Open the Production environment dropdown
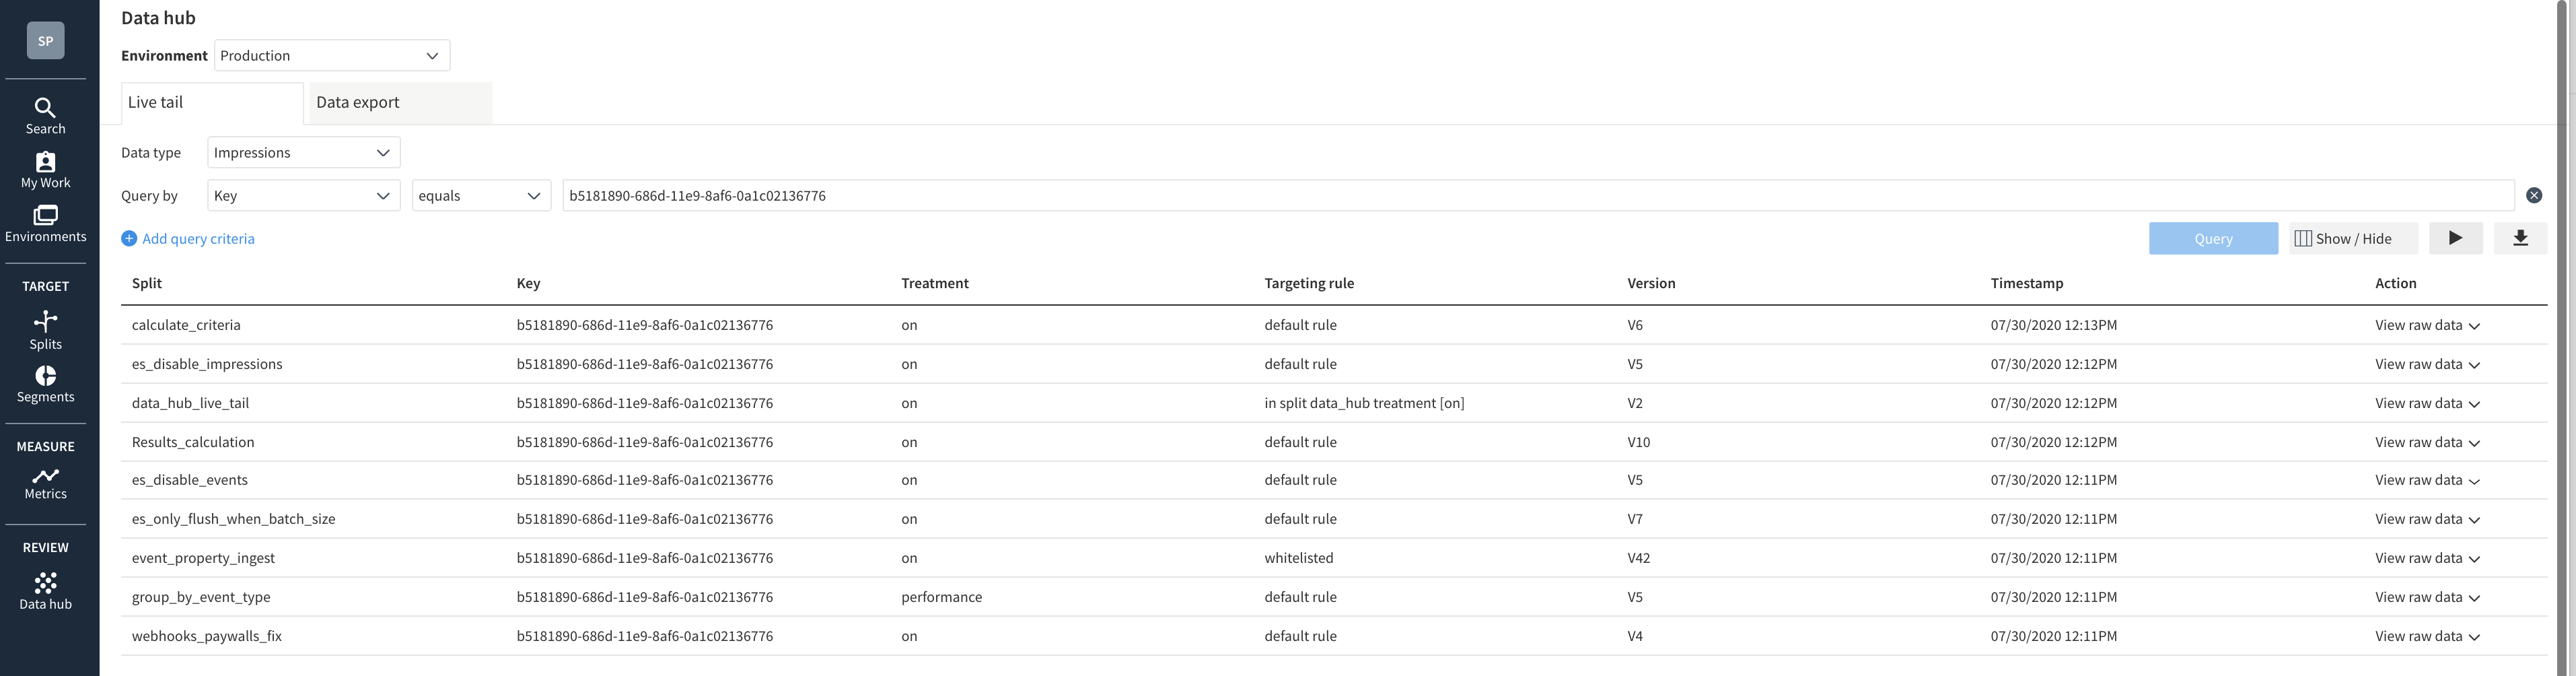The image size is (2576, 676). click(332, 56)
